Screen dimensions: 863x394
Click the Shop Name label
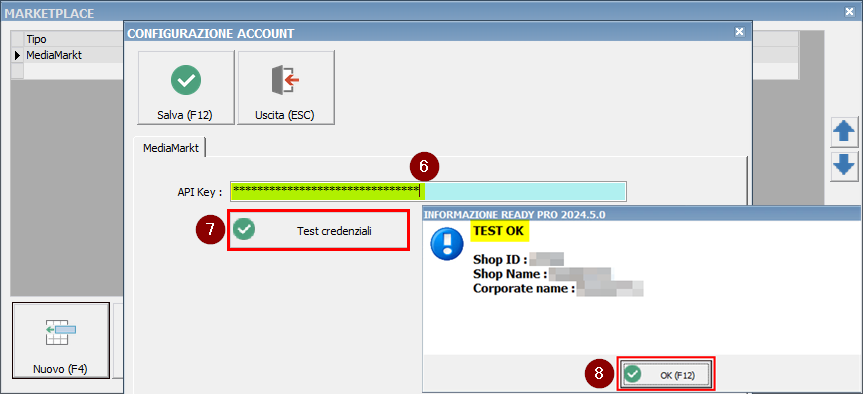pyautogui.click(x=510, y=273)
